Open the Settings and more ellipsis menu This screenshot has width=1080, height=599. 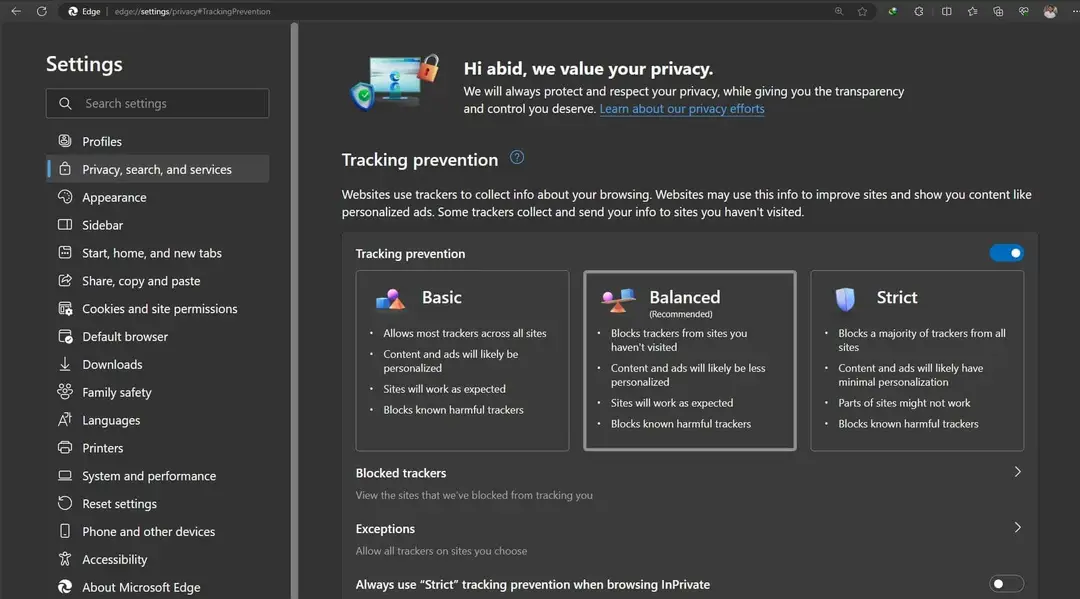1074,11
